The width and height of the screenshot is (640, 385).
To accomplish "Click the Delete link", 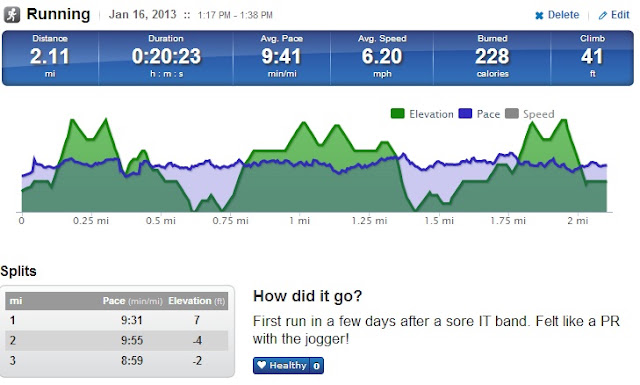I will point(557,15).
